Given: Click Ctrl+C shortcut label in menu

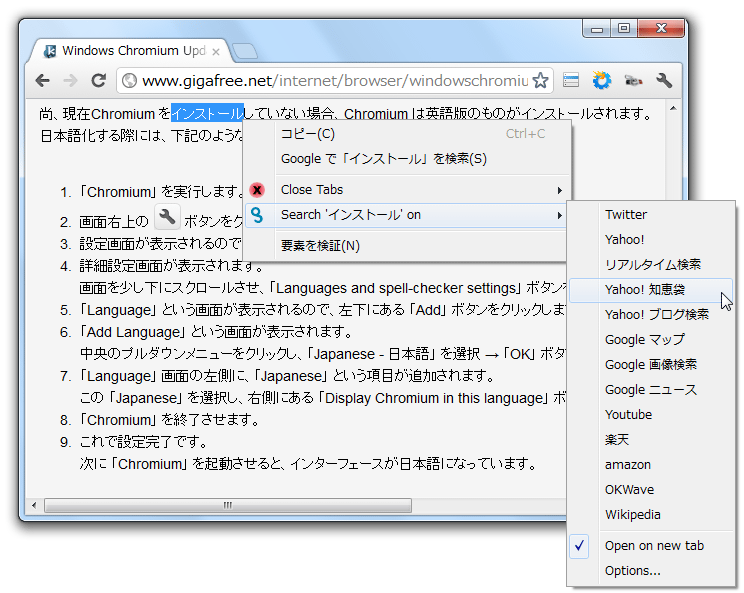Looking at the screenshot, I should coord(525,134).
